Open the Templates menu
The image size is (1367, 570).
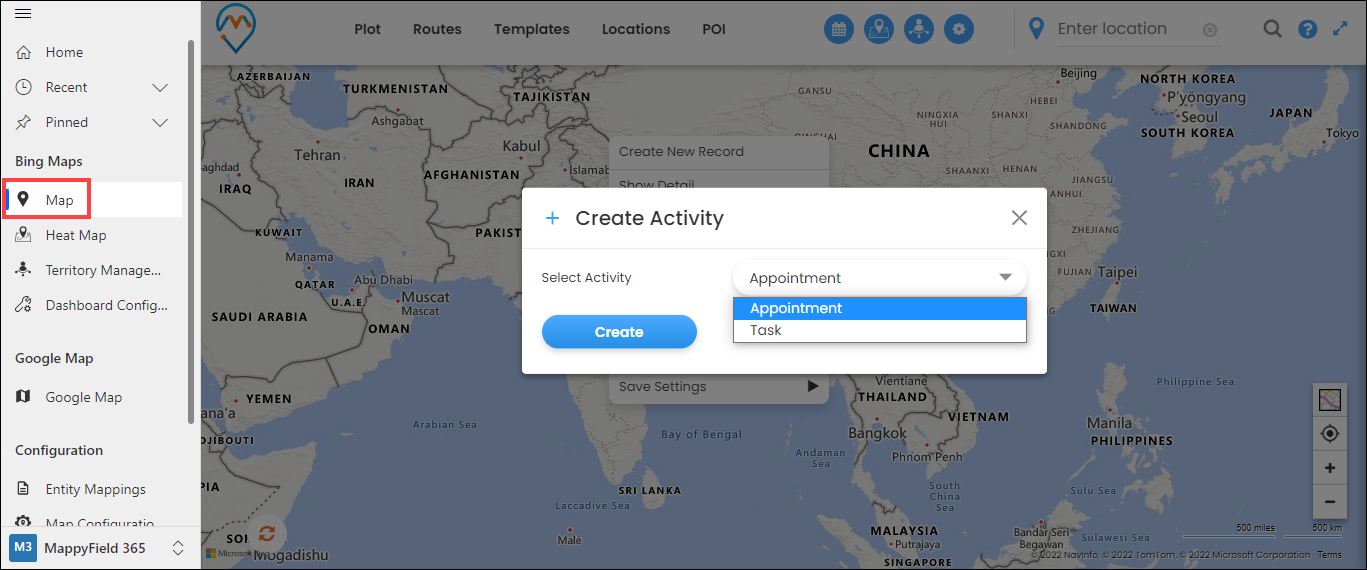[x=532, y=29]
